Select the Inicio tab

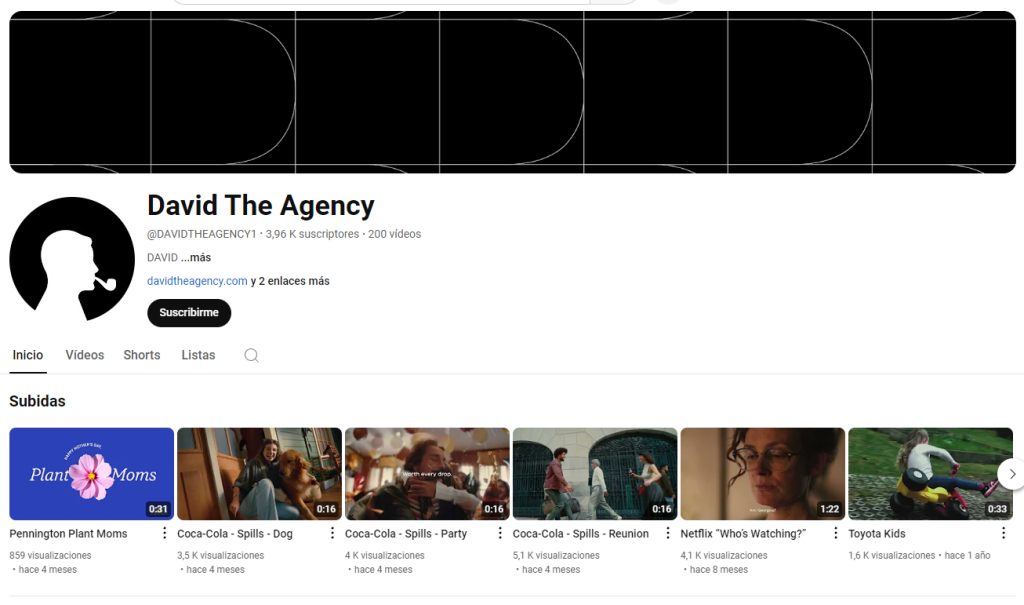[x=27, y=355]
